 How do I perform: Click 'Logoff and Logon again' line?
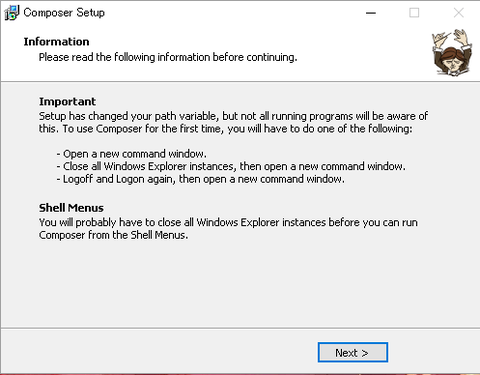pos(200,179)
